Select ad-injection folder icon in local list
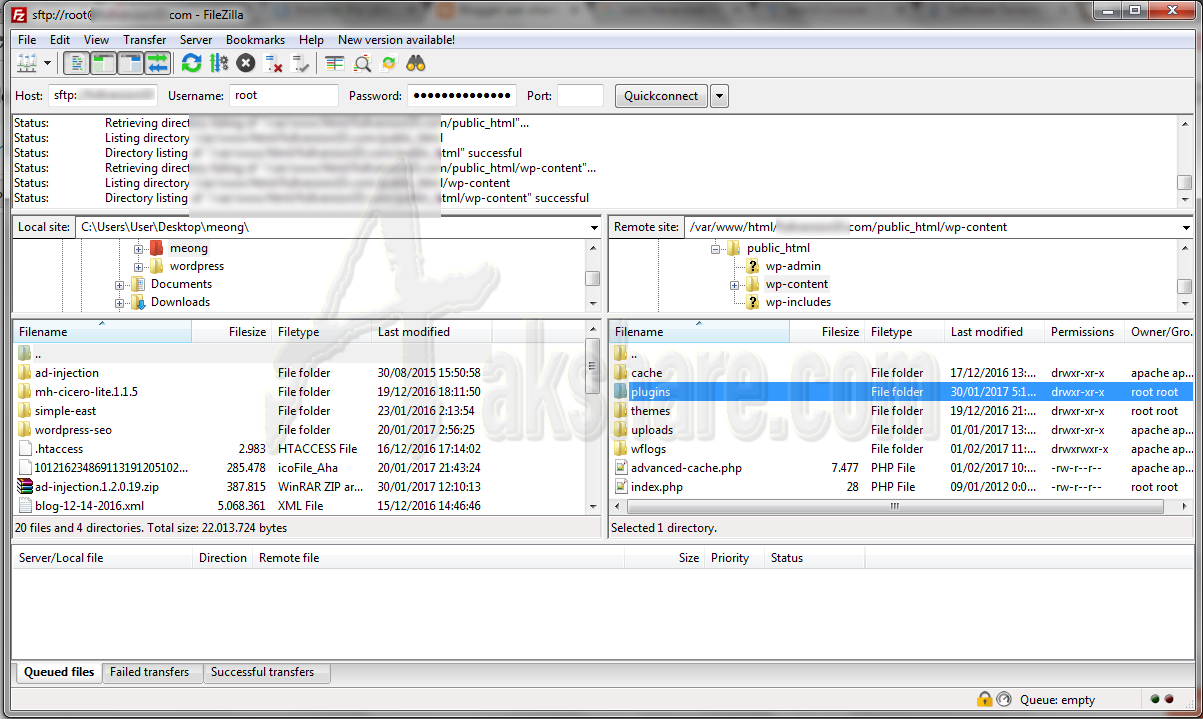This screenshot has width=1203, height=719. click(x=25, y=373)
